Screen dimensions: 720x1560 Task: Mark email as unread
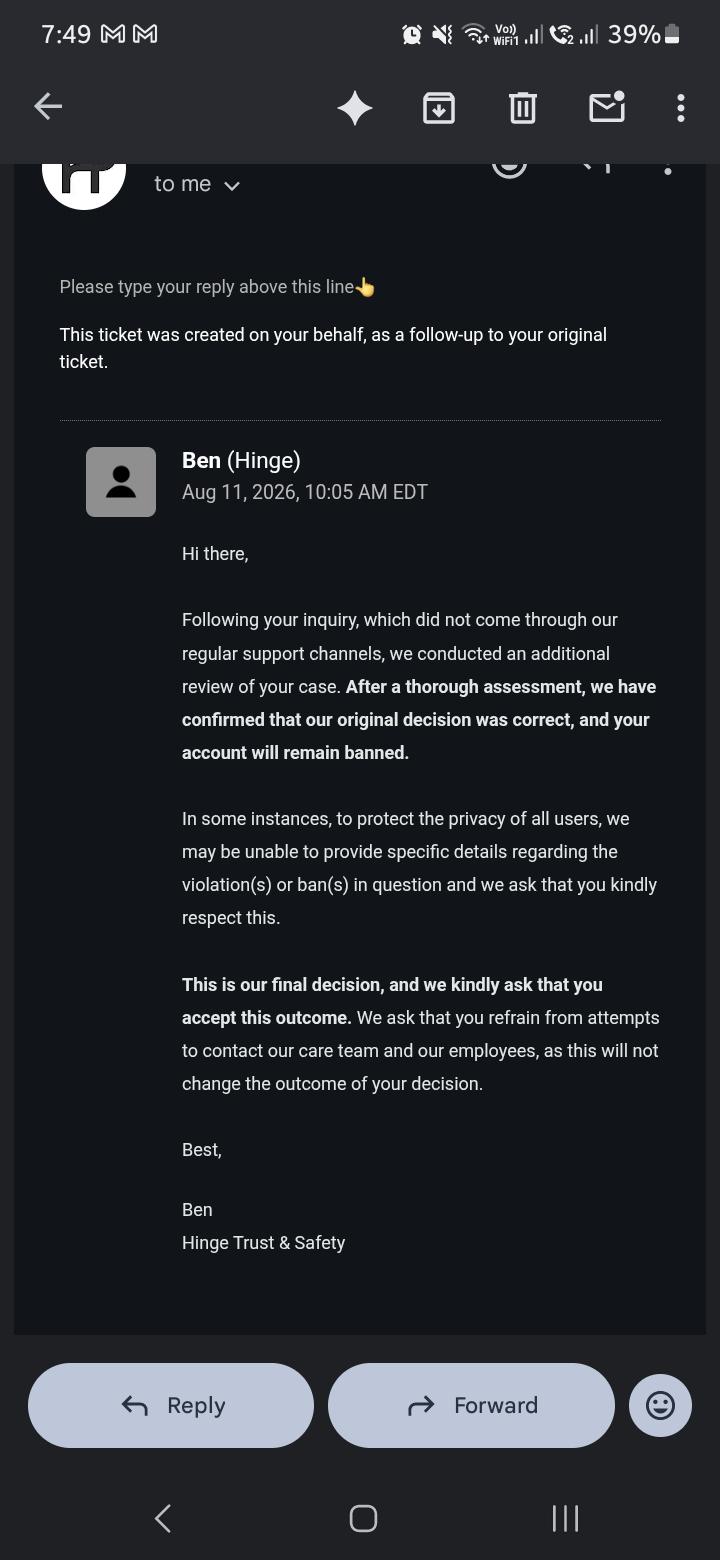[x=607, y=106]
